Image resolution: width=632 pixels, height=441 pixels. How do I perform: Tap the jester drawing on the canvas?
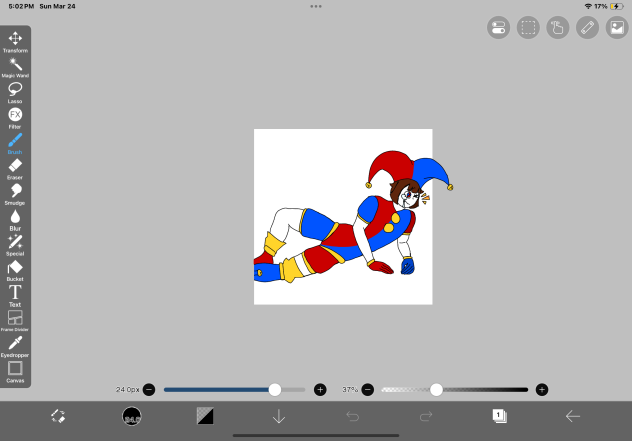(x=353, y=218)
